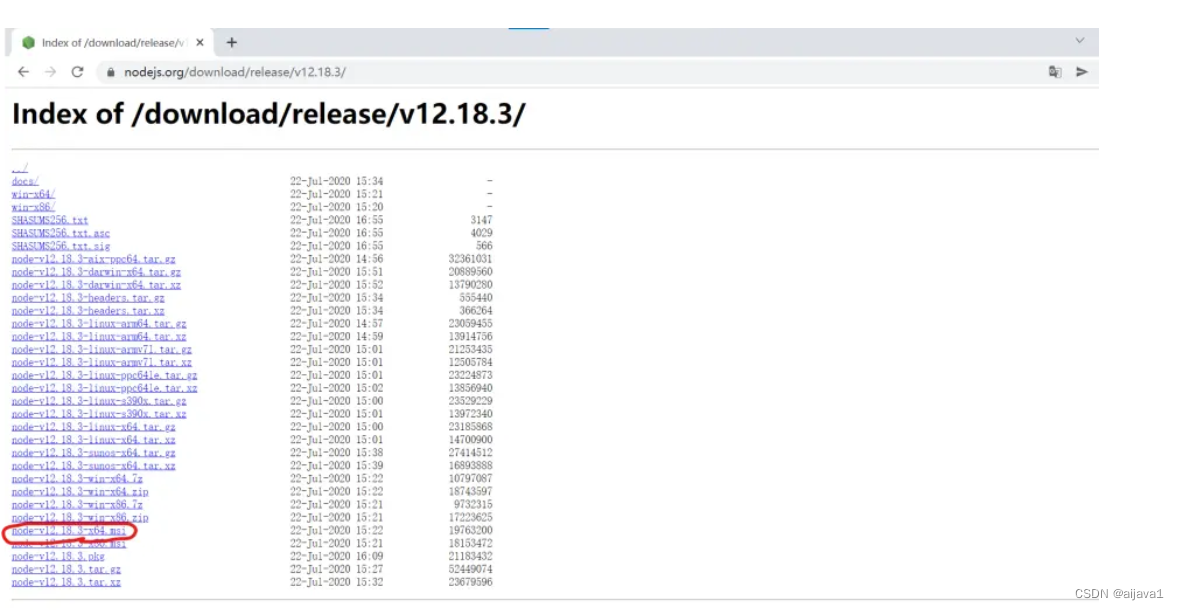Open the win-x86/ folder link
1179x610 pixels.
click(33, 207)
